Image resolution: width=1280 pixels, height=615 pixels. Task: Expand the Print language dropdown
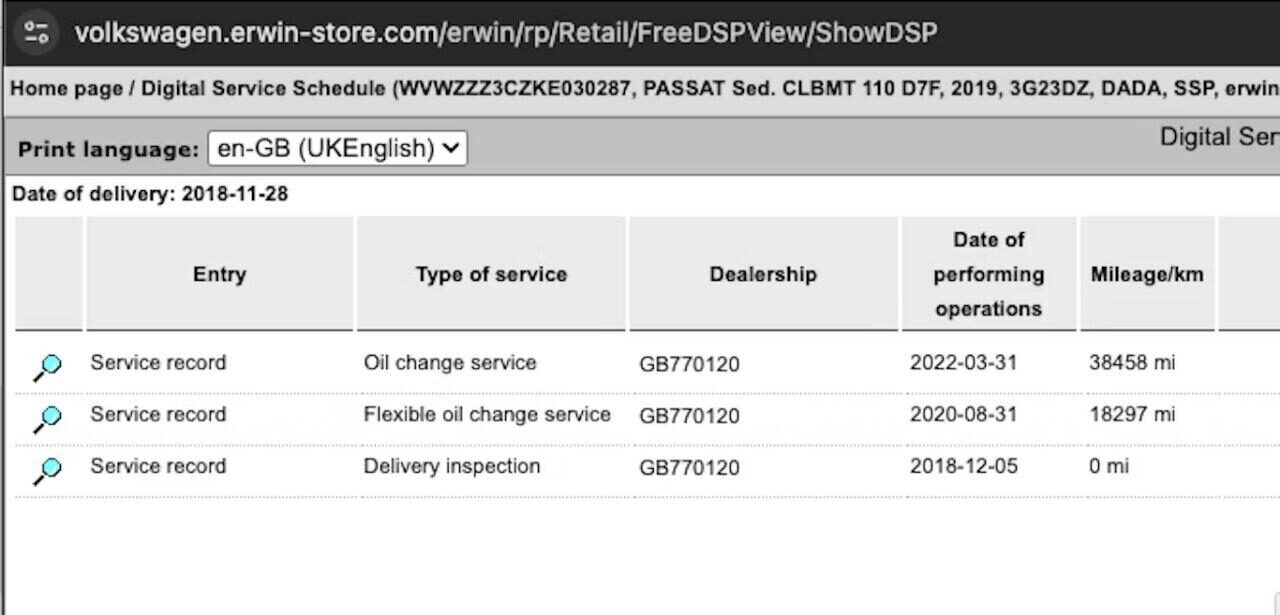coord(337,149)
